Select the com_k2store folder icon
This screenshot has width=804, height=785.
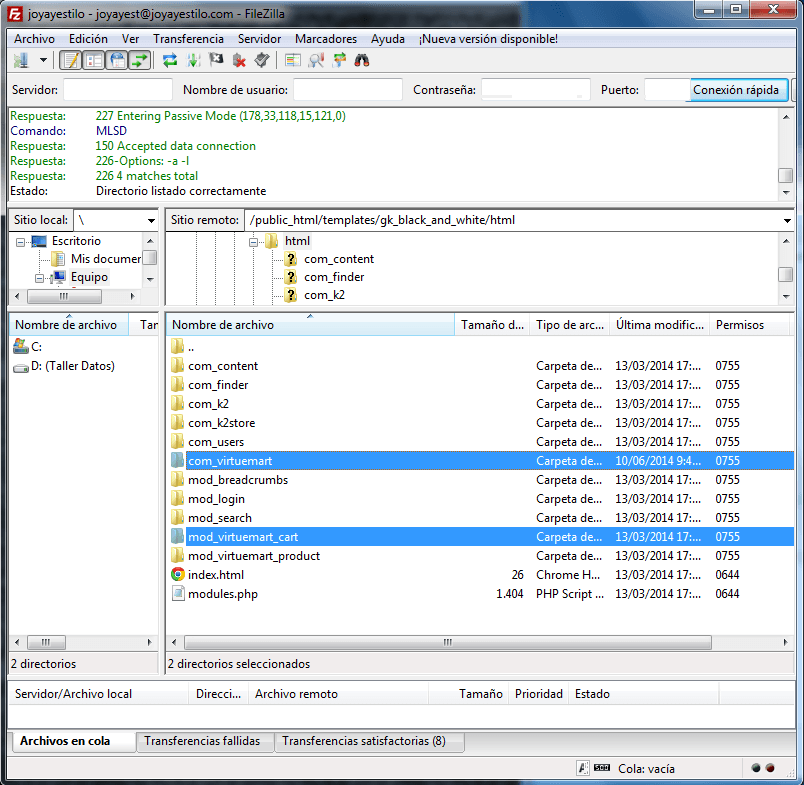pos(177,422)
